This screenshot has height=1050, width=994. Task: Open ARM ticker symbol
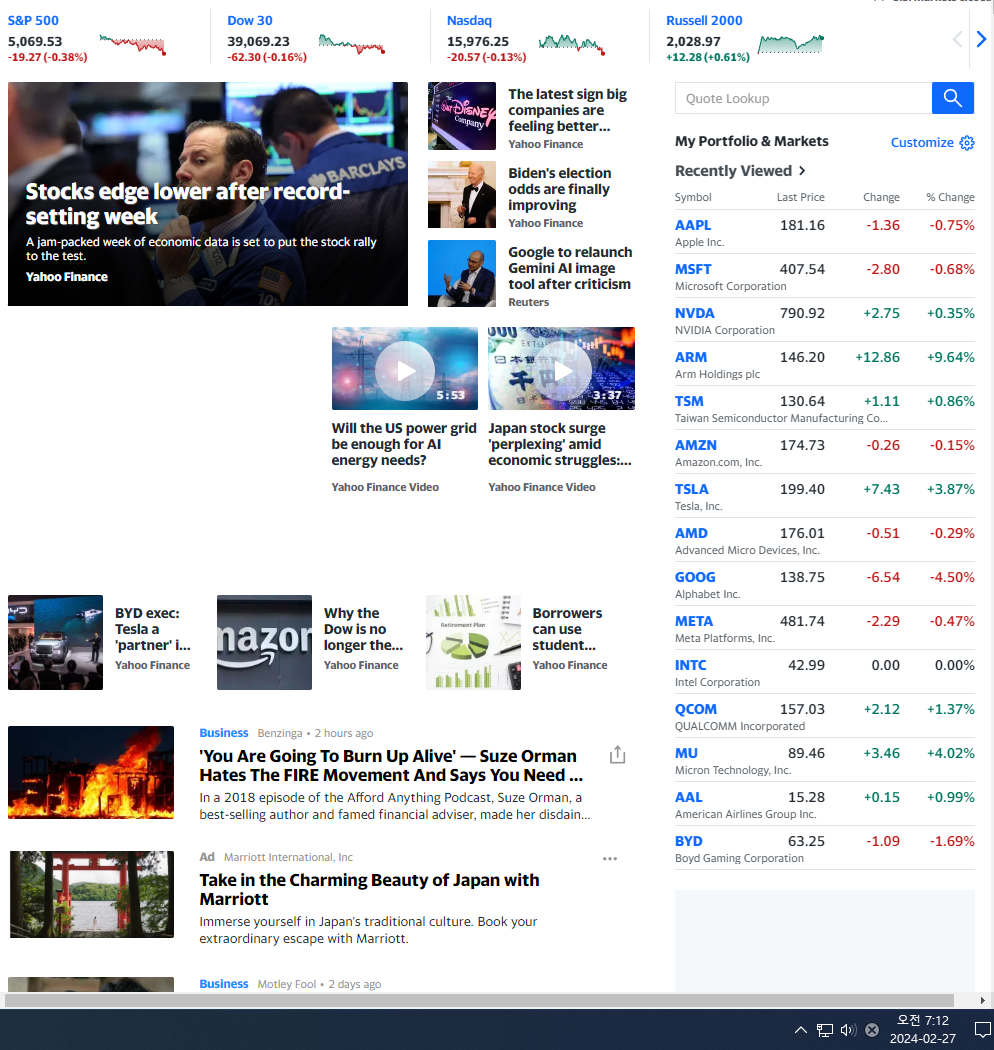pos(691,358)
